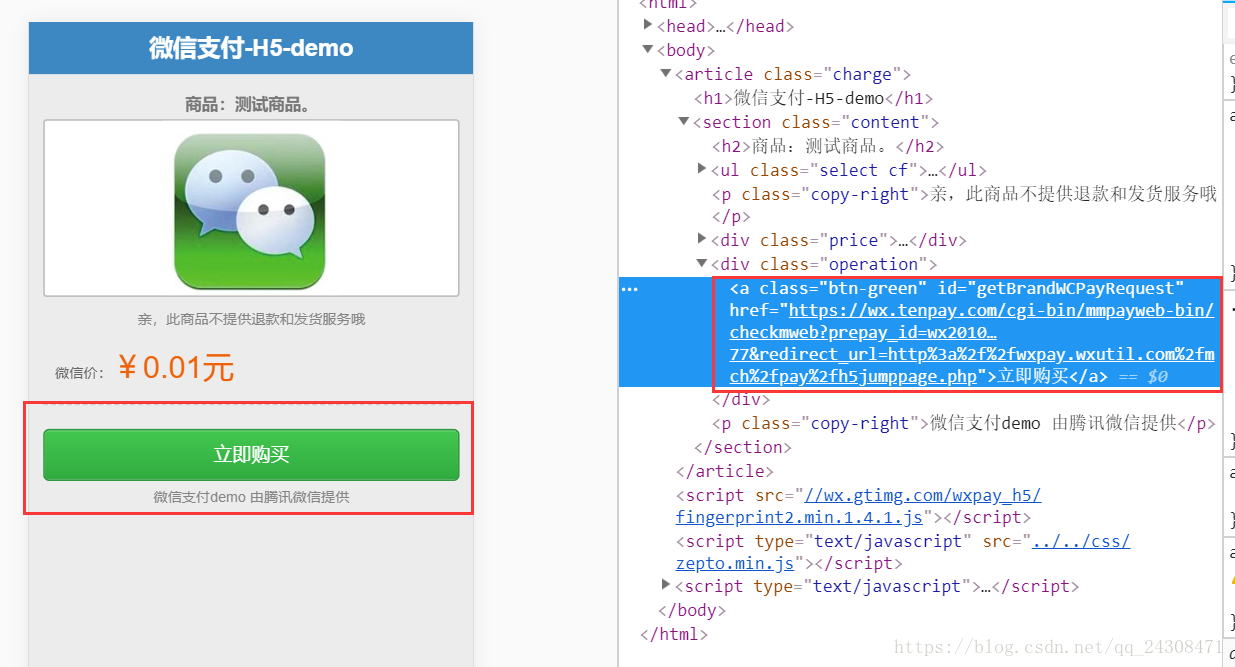
Task: Select the closing </body> tag line
Action: pyautogui.click(x=692, y=610)
